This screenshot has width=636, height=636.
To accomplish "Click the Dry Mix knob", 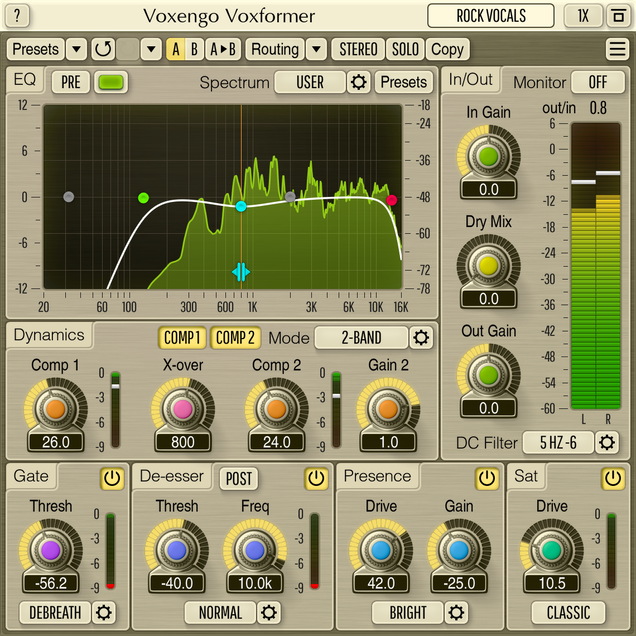I will click(x=488, y=265).
